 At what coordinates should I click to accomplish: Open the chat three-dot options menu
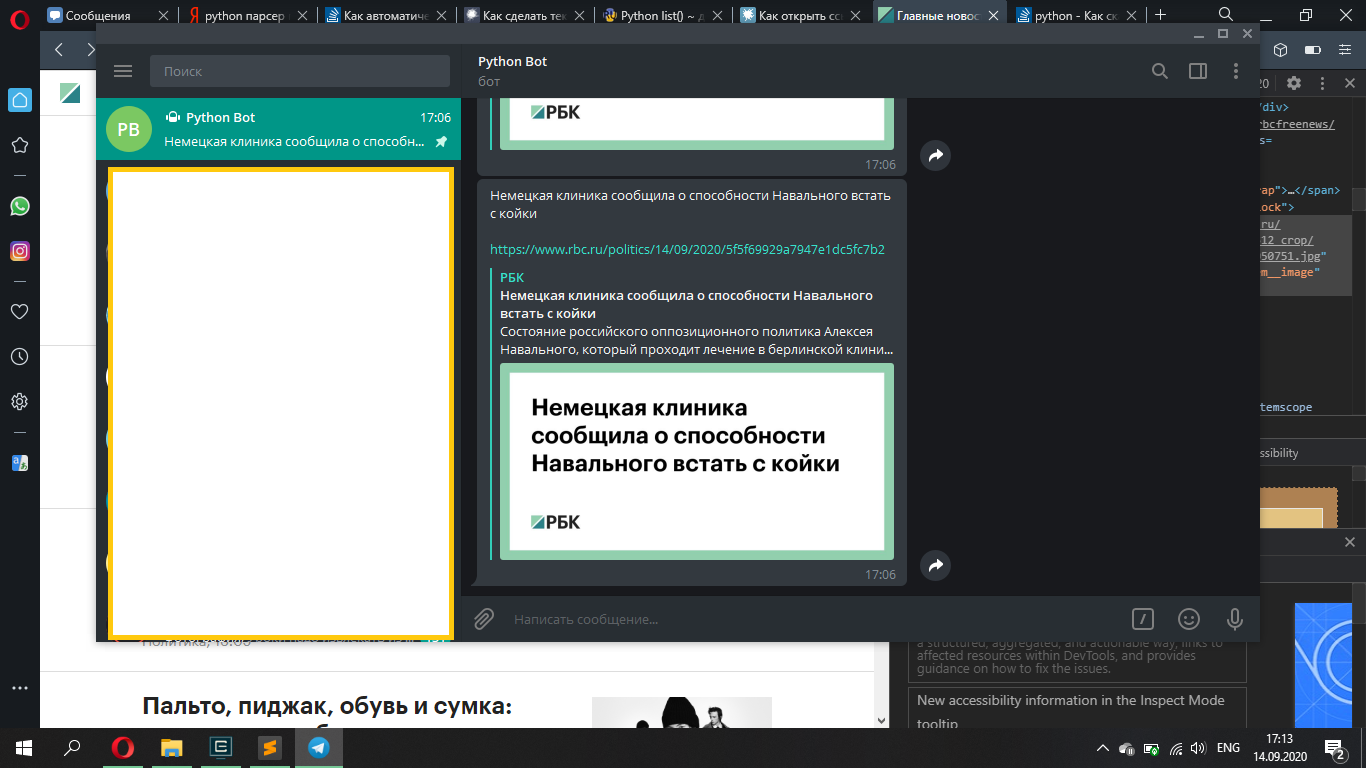click(x=1236, y=71)
